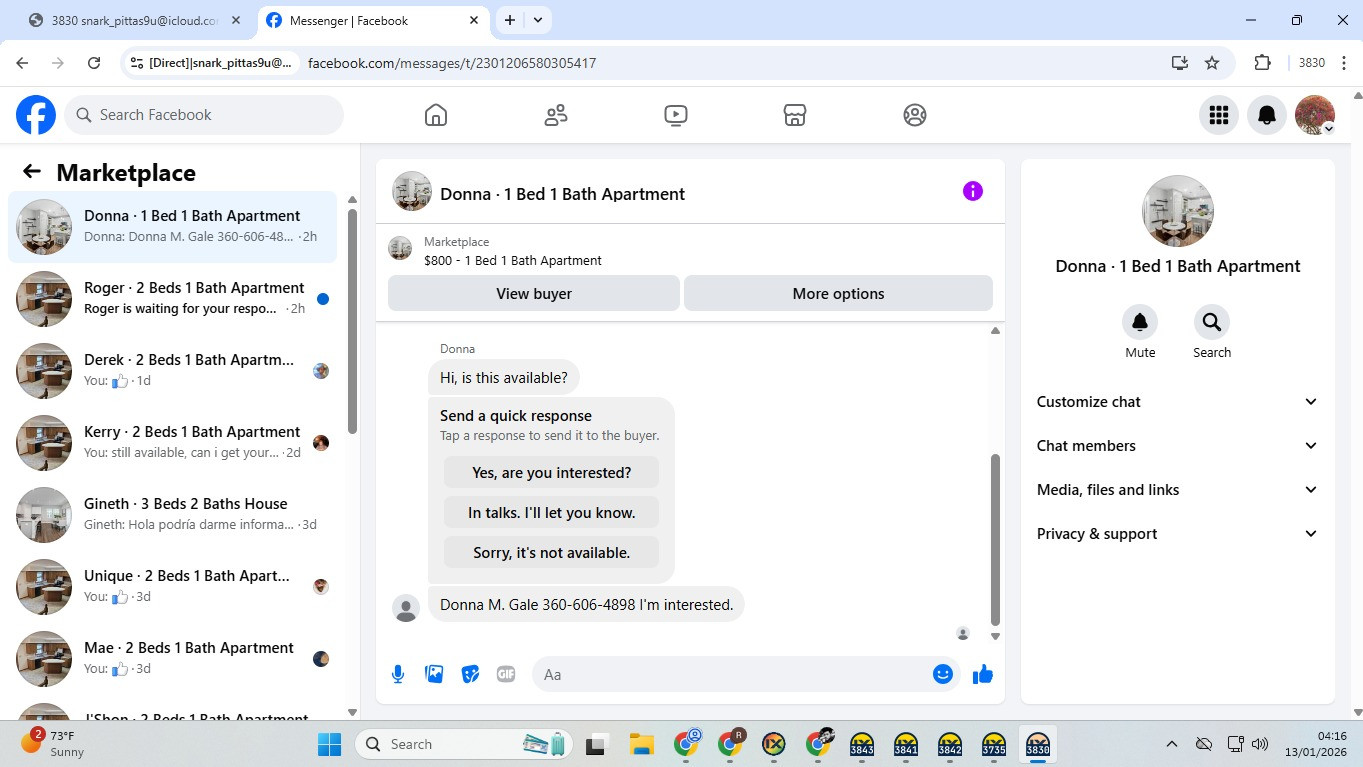Open conversation information purple icon
Viewport: 1363px width, 767px height.
point(973,191)
